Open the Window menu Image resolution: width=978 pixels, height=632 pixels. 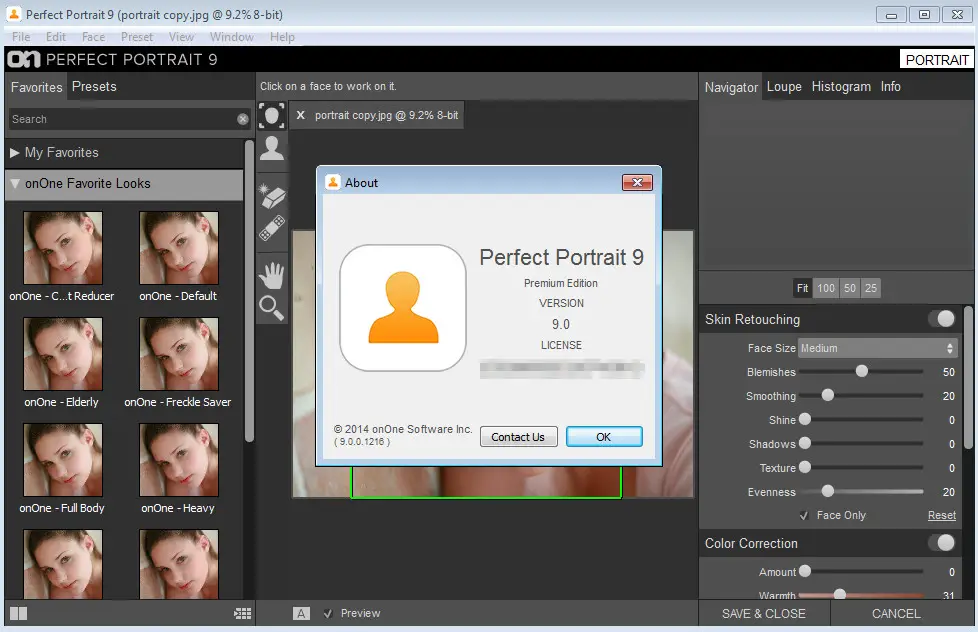coord(231,37)
